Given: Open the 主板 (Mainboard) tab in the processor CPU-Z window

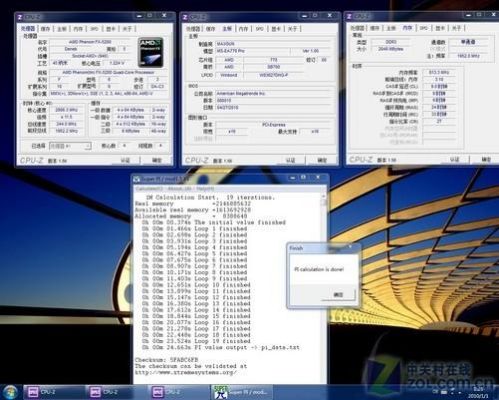Looking at the screenshot, I should tap(62, 29).
